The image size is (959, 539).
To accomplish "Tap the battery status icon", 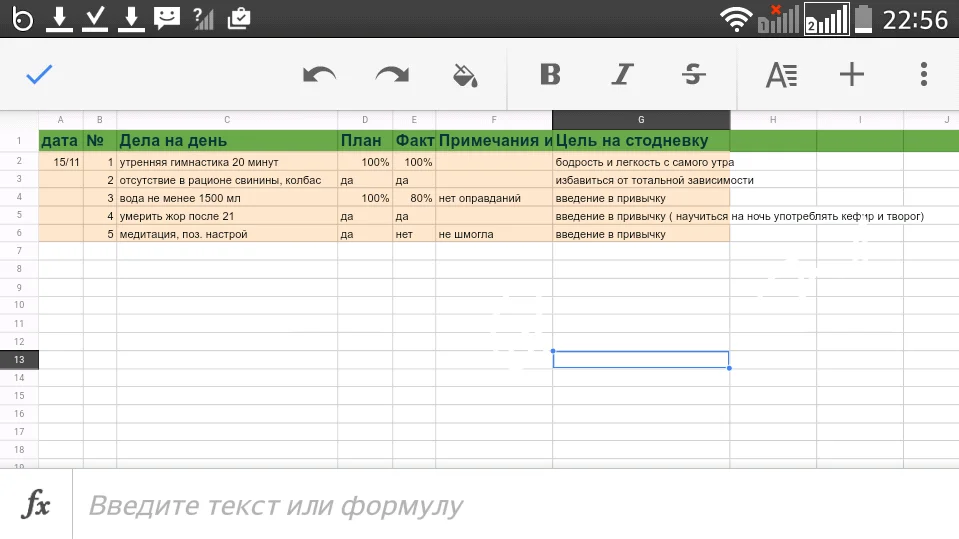I will pyautogui.click(x=863, y=18).
